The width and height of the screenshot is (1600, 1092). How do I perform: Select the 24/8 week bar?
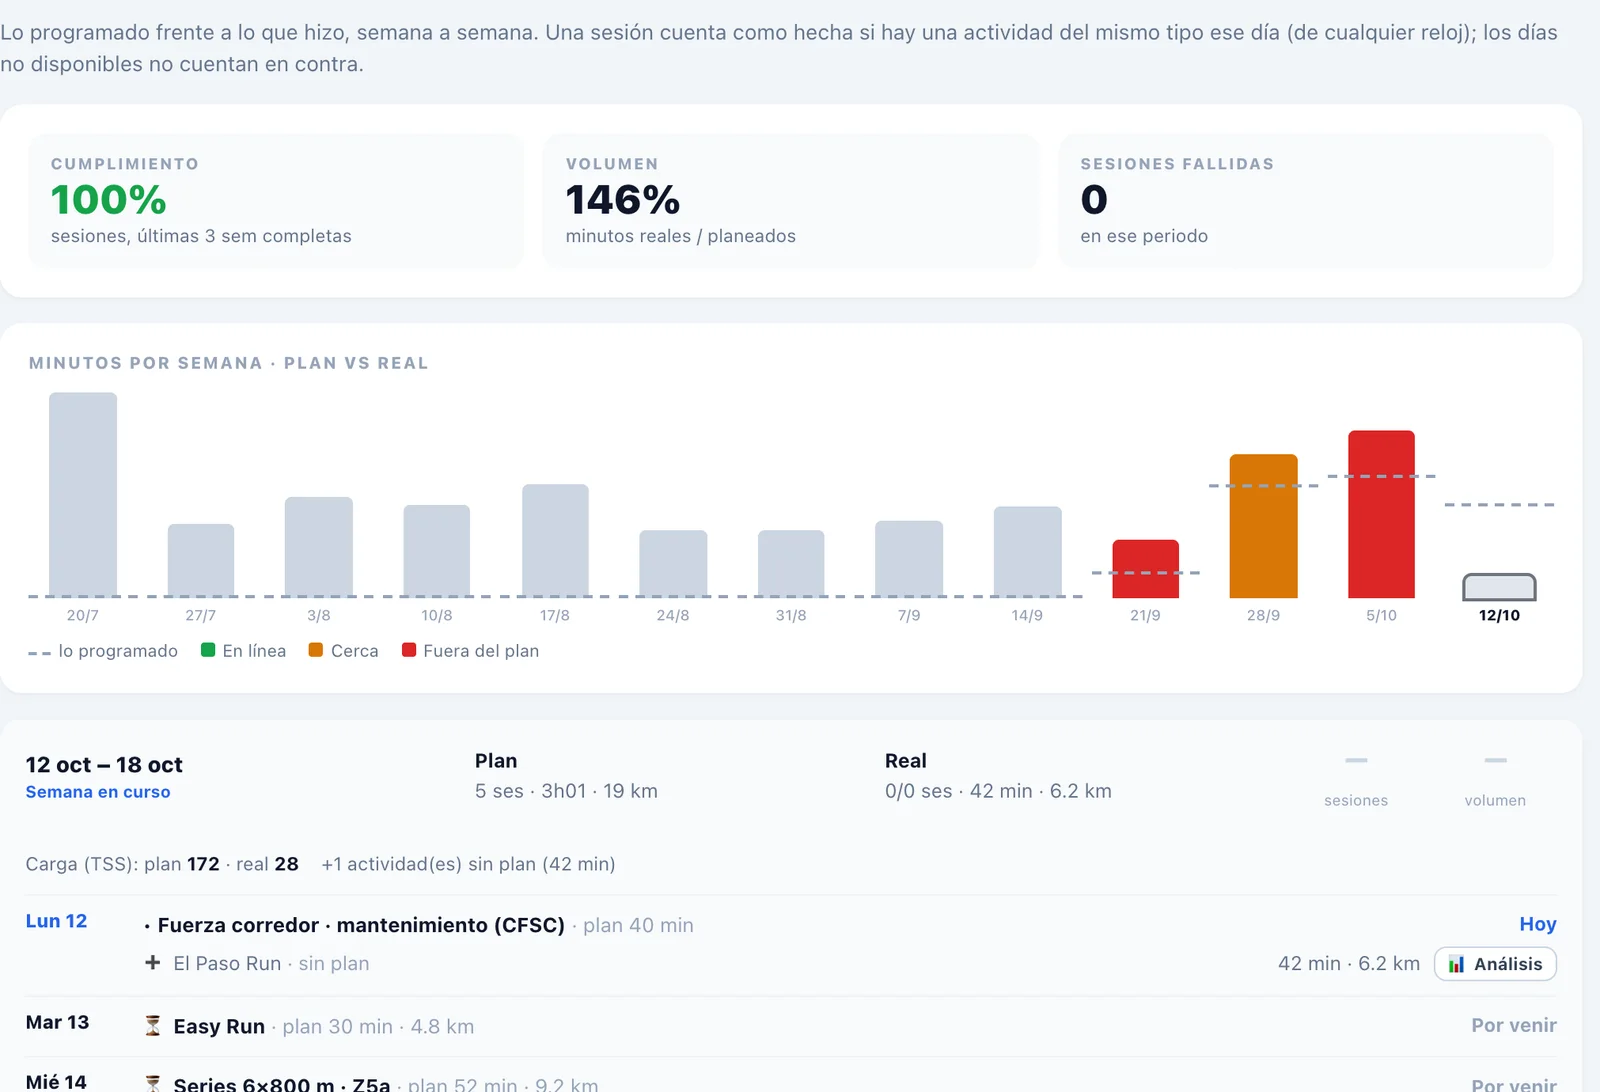(x=673, y=564)
